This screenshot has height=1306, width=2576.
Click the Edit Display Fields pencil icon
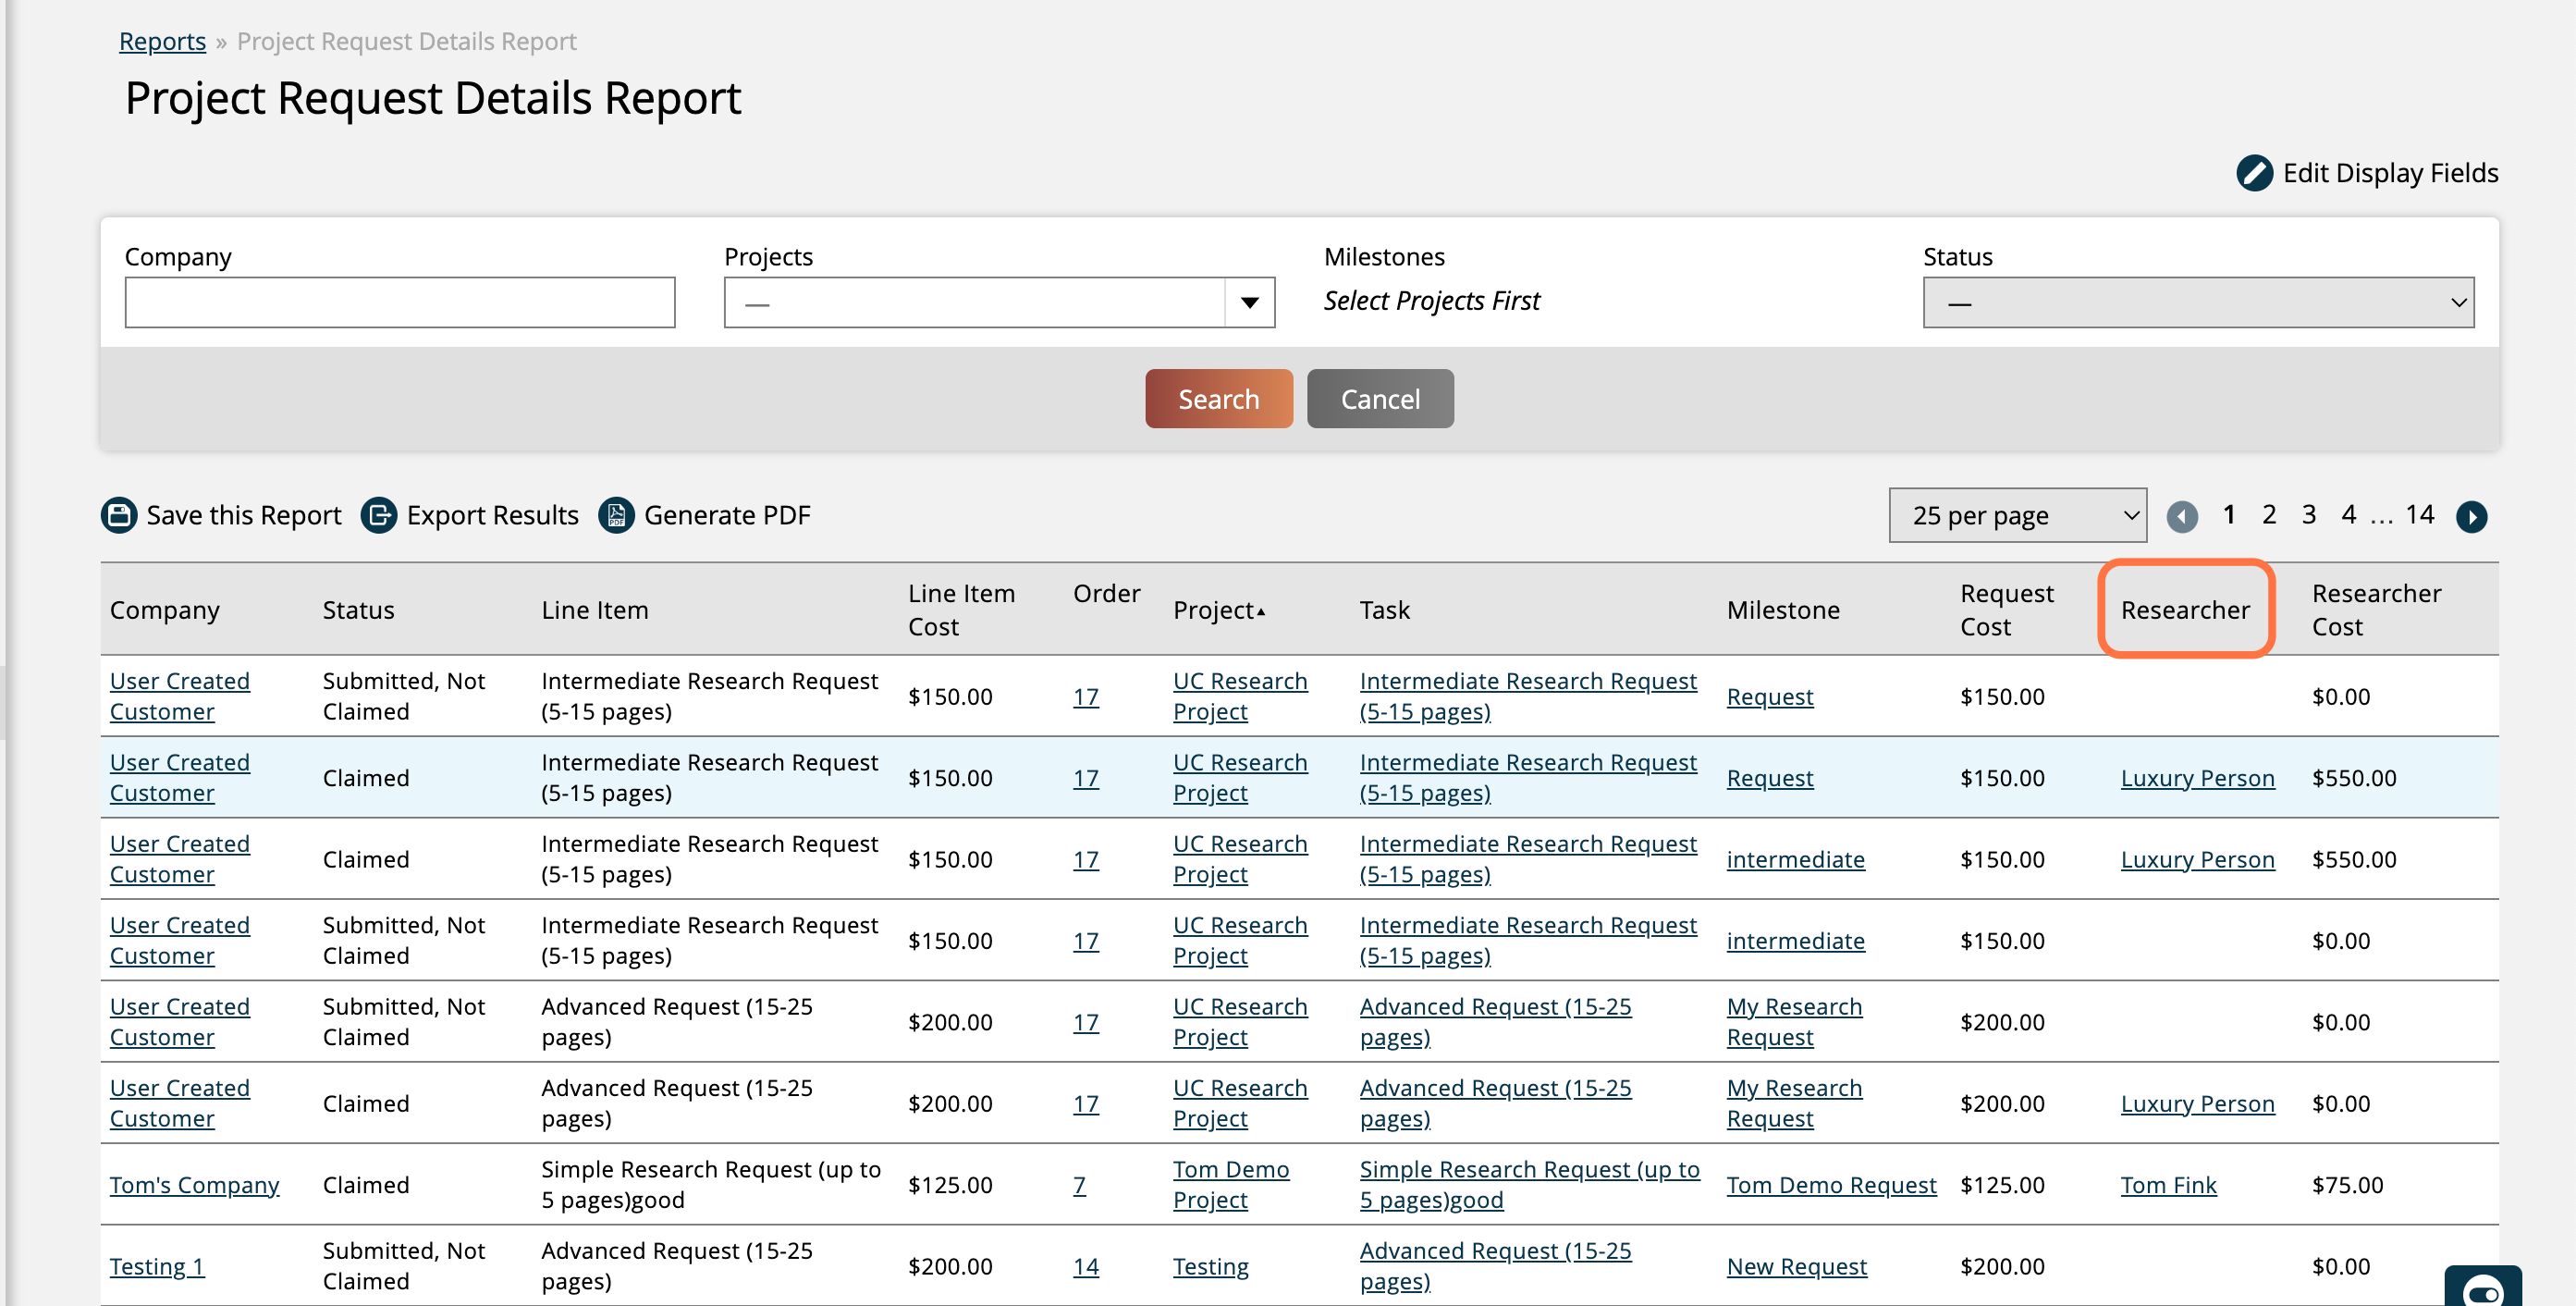[x=2254, y=173]
